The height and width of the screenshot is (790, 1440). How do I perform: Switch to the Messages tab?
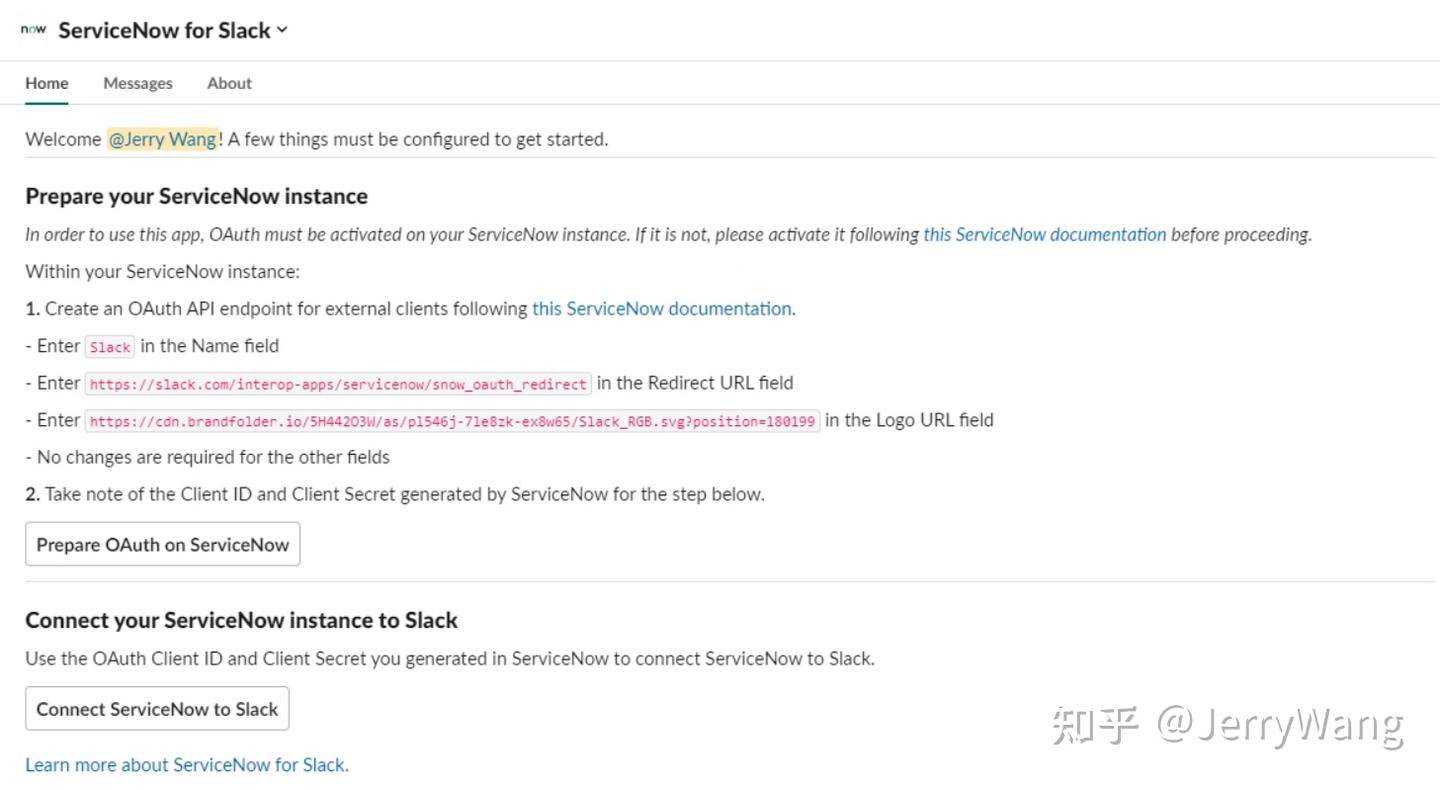[137, 83]
